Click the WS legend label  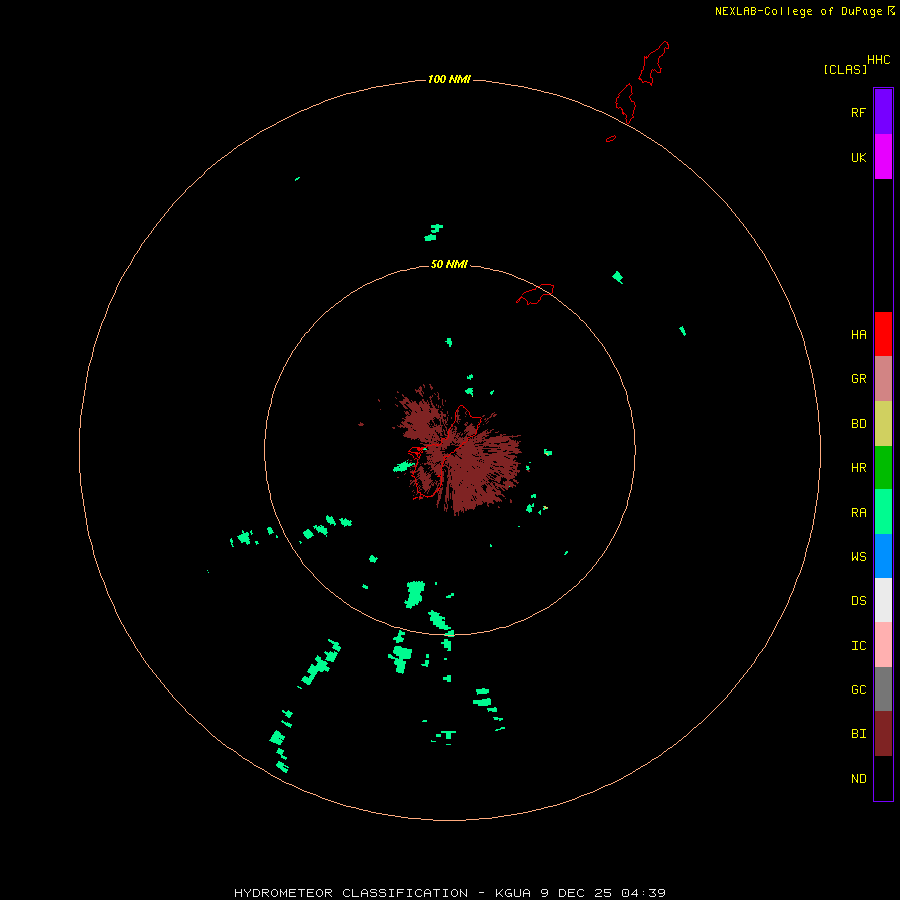coord(858,557)
